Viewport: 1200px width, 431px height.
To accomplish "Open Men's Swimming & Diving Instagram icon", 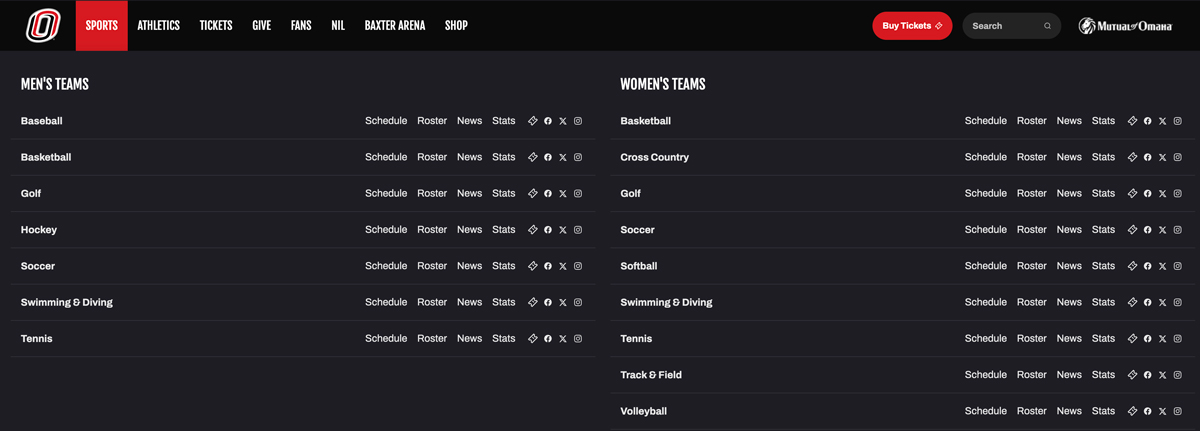I will coord(578,302).
